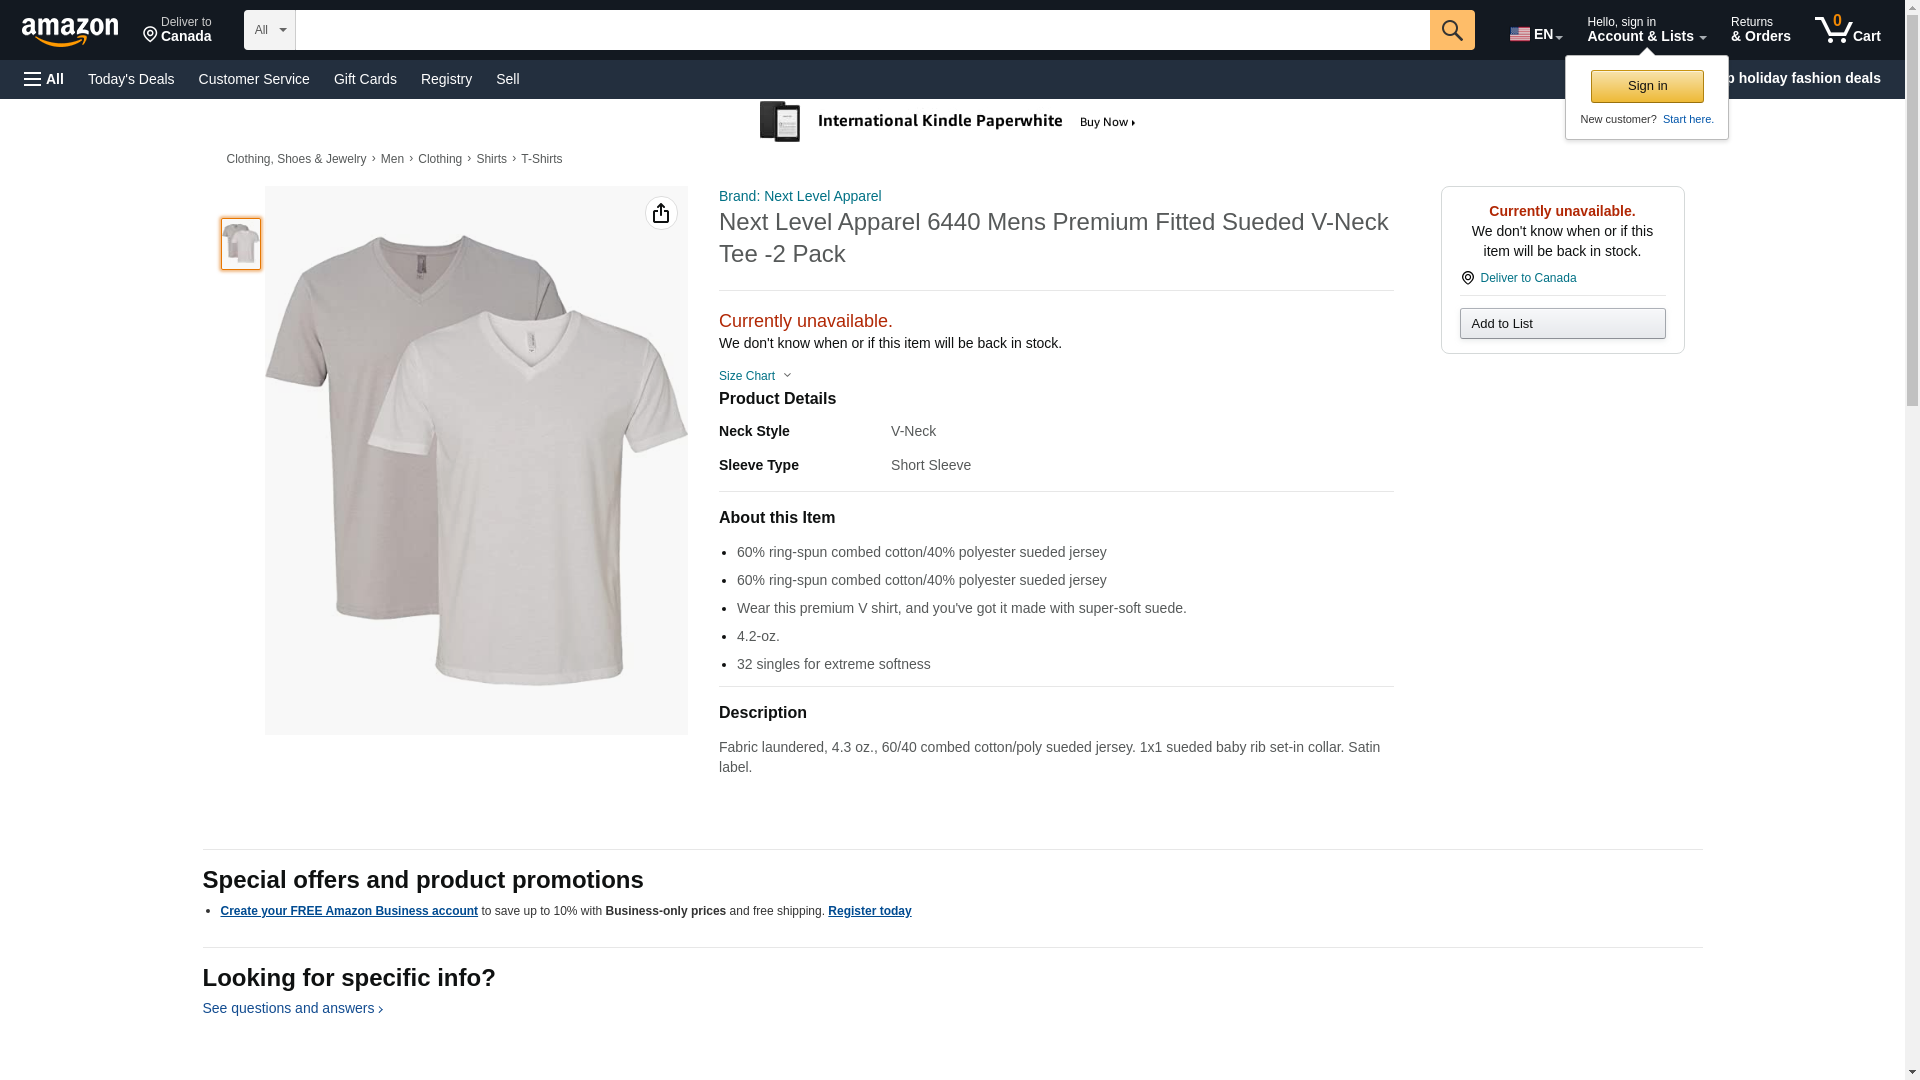Open the Add to List dropdown
This screenshot has height=1080, width=1920.
tap(1562, 324)
